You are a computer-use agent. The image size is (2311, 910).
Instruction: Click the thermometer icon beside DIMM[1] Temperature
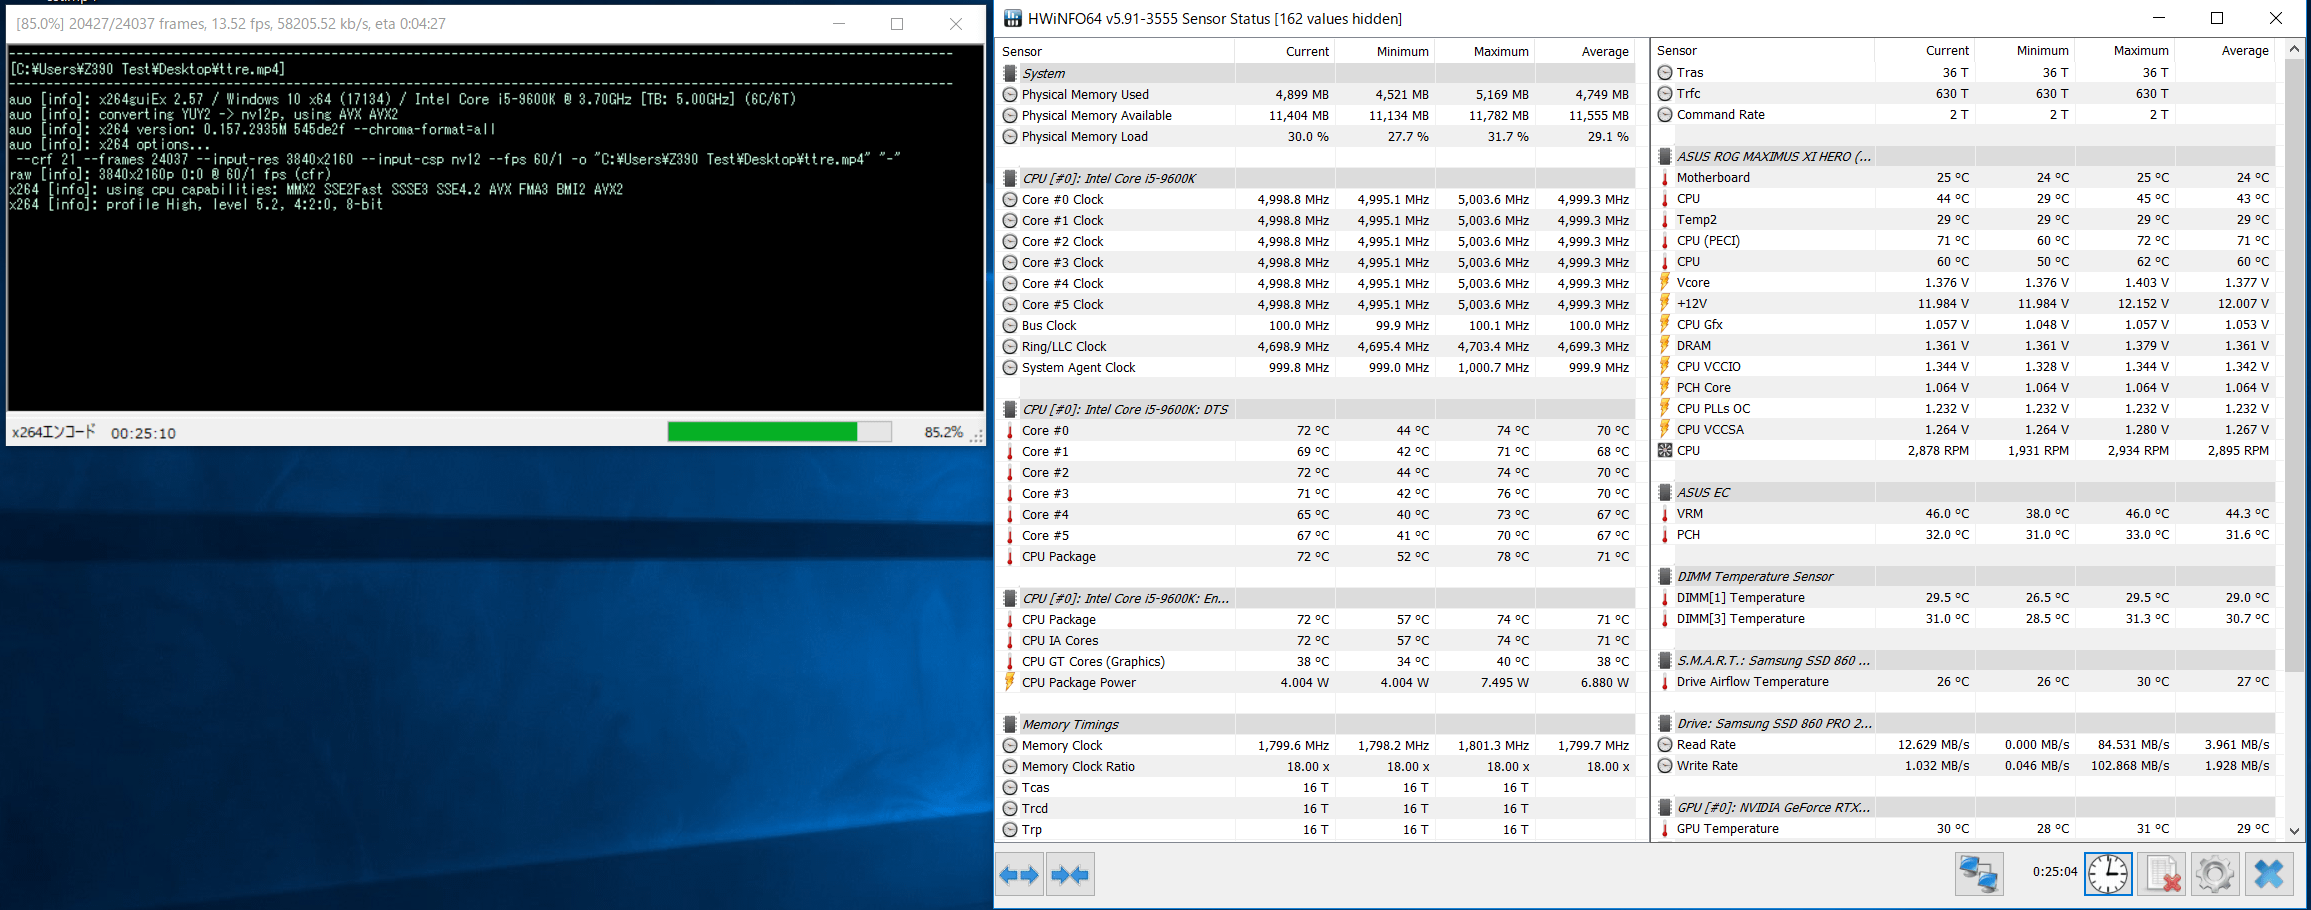(x=1665, y=598)
